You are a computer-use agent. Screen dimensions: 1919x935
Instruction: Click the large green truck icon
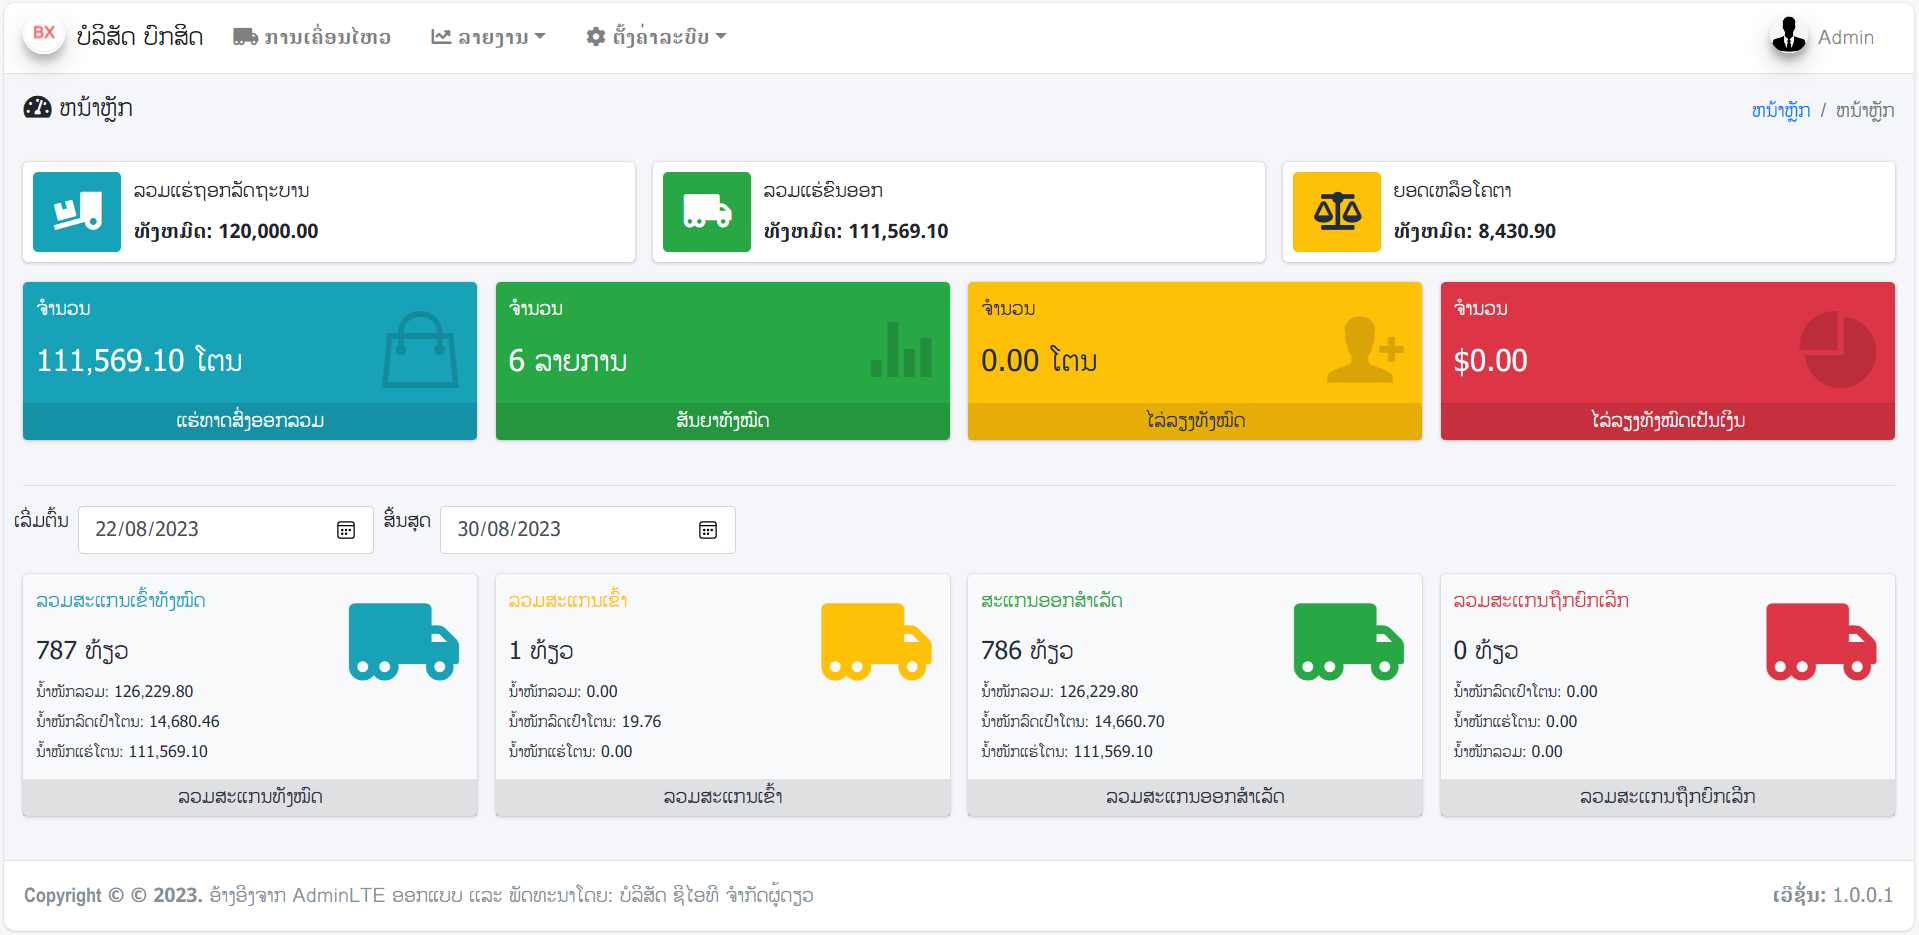click(x=1349, y=642)
